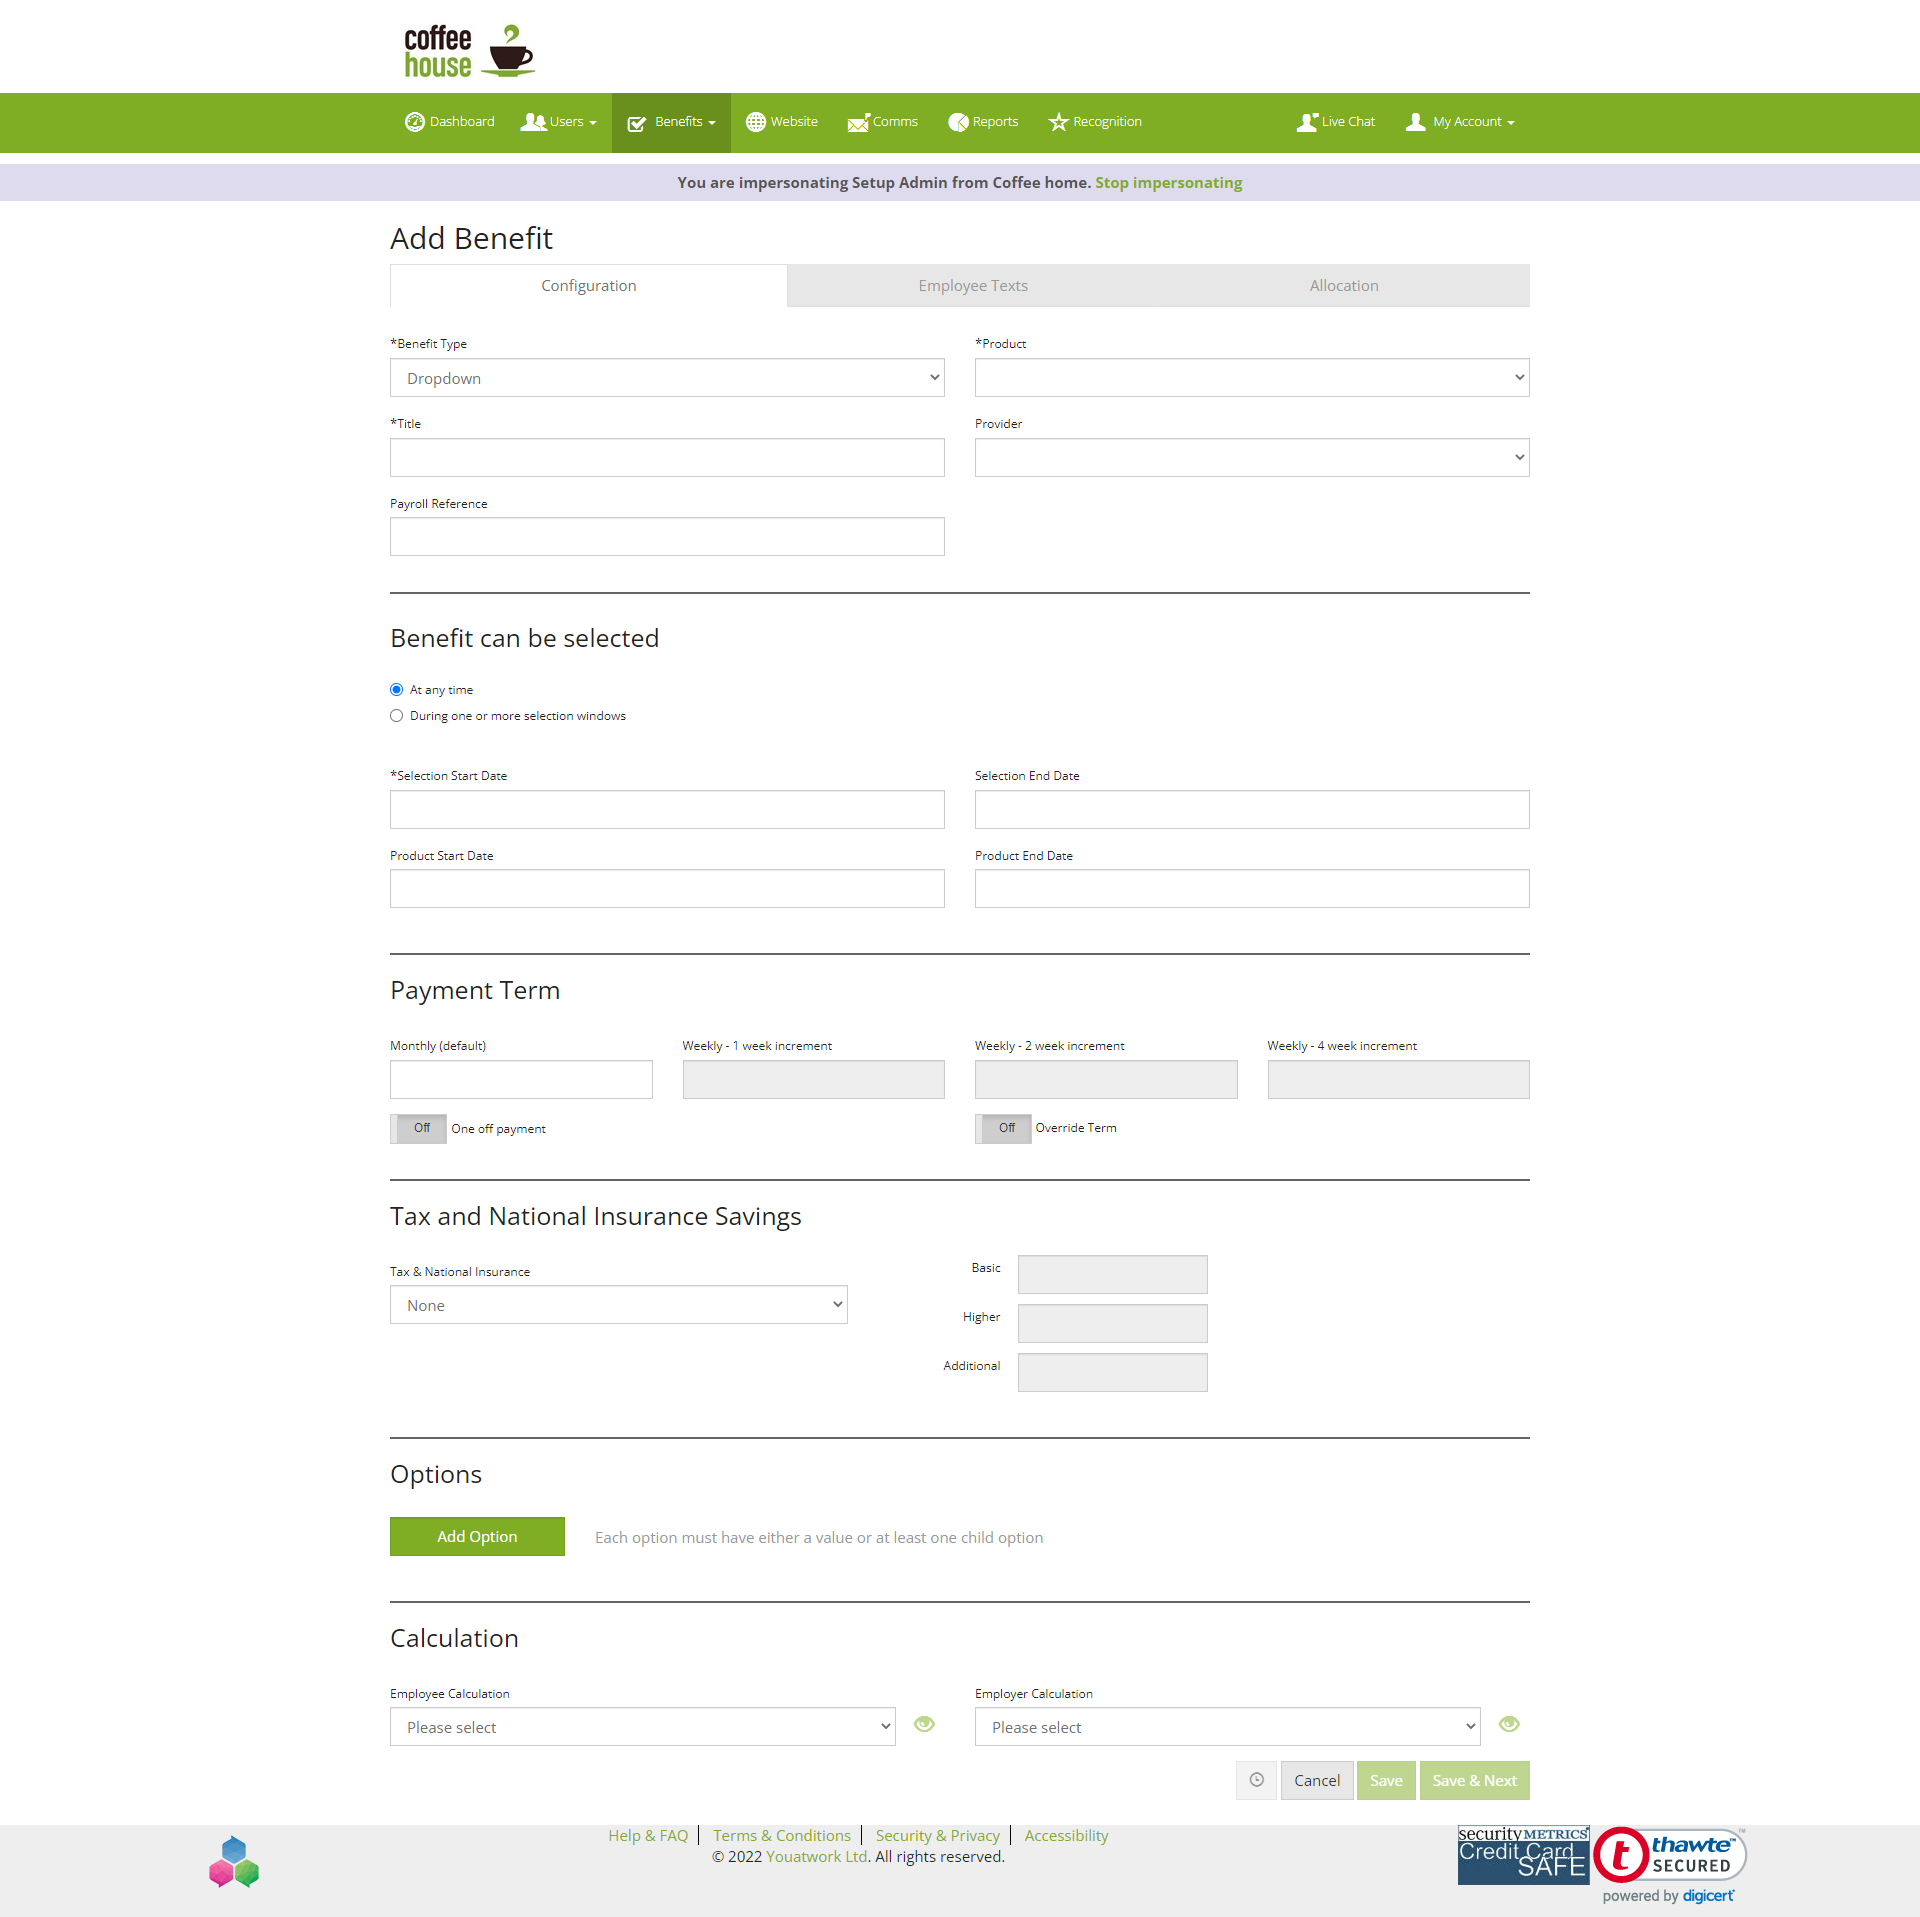Expand the Employer Calculation dropdown
The image size is (1920, 1917).
click(1227, 1727)
